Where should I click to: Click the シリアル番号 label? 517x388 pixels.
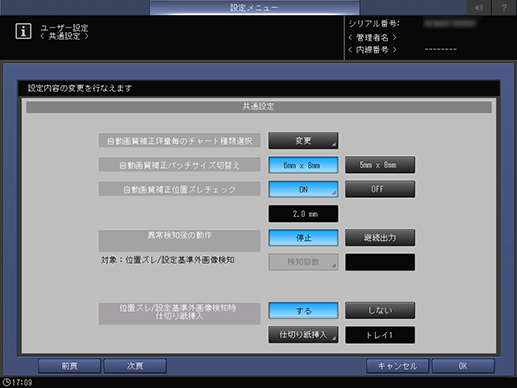click(374, 24)
